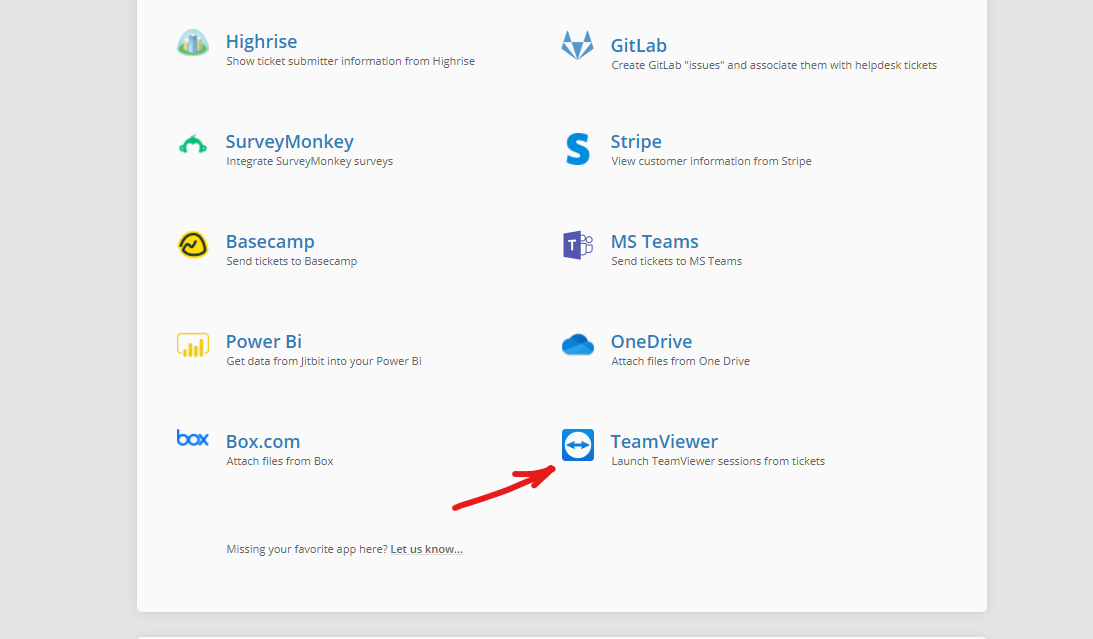Open the GitLab integration link
This screenshot has height=639, width=1093.
coord(637,44)
